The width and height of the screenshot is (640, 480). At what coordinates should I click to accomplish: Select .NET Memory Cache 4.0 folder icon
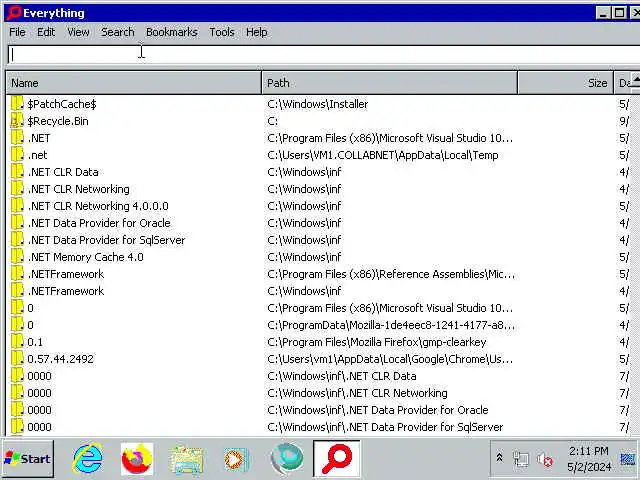17,257
